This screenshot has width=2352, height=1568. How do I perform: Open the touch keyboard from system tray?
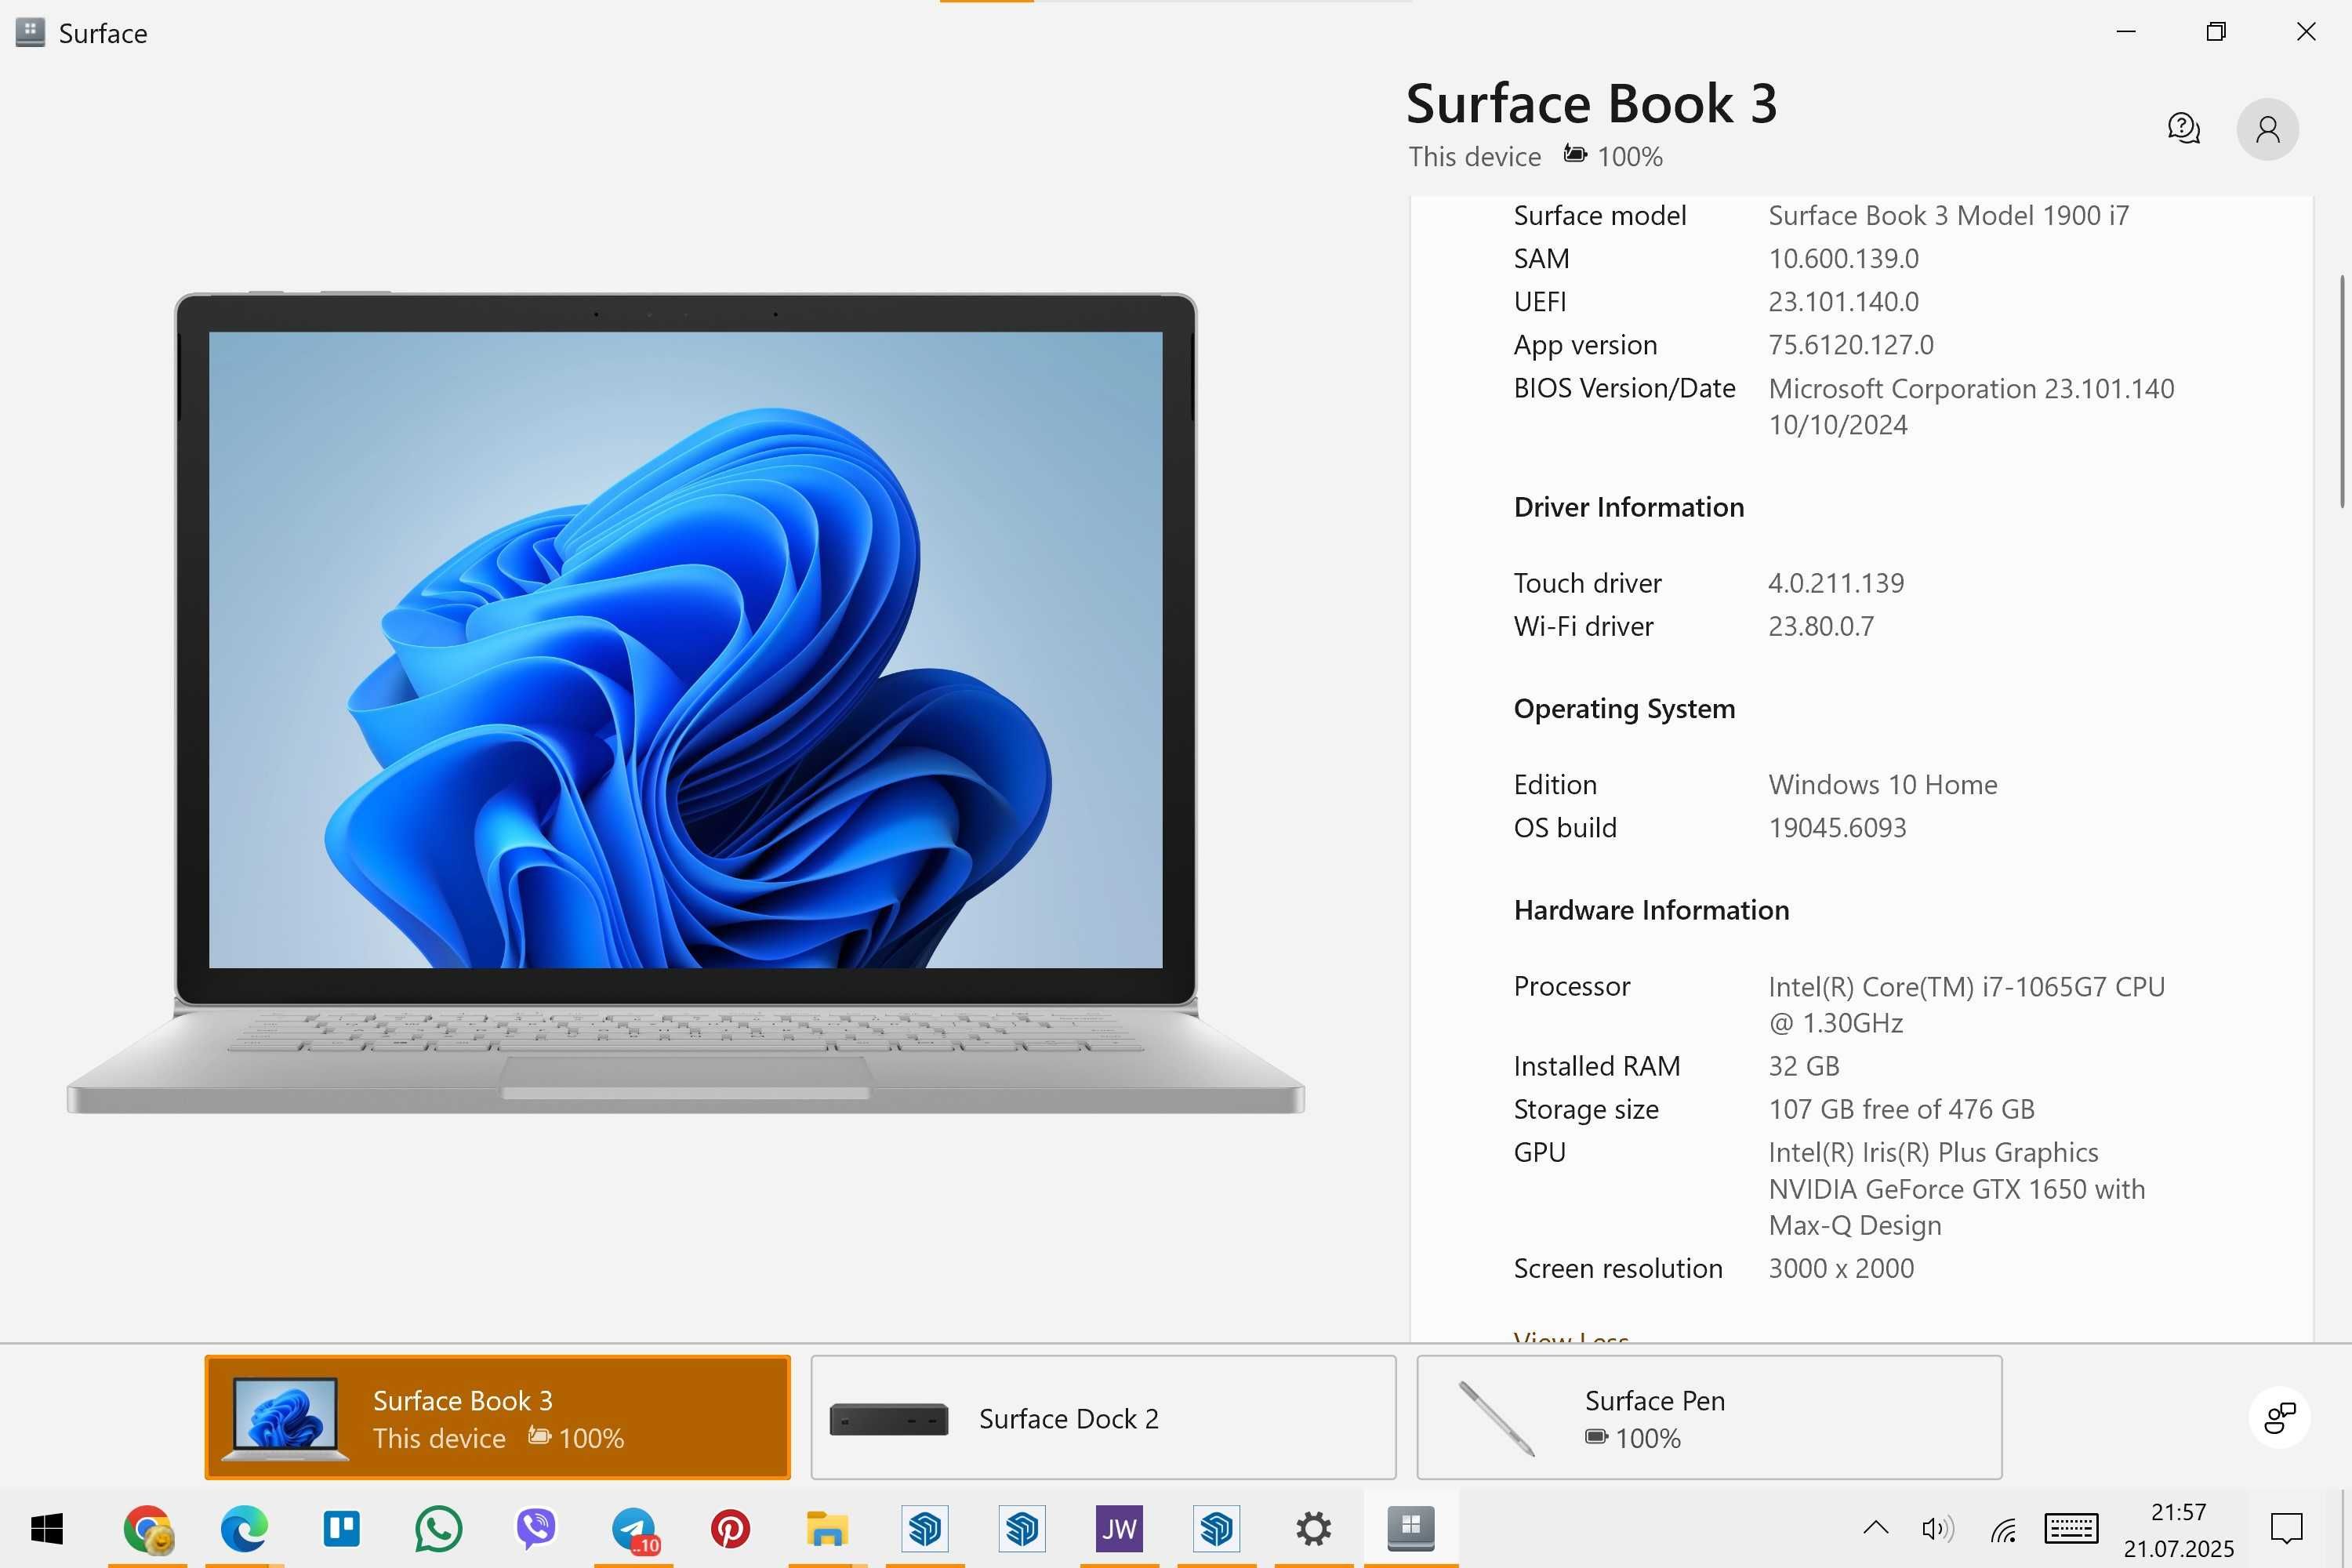tap(2072, 1528)
